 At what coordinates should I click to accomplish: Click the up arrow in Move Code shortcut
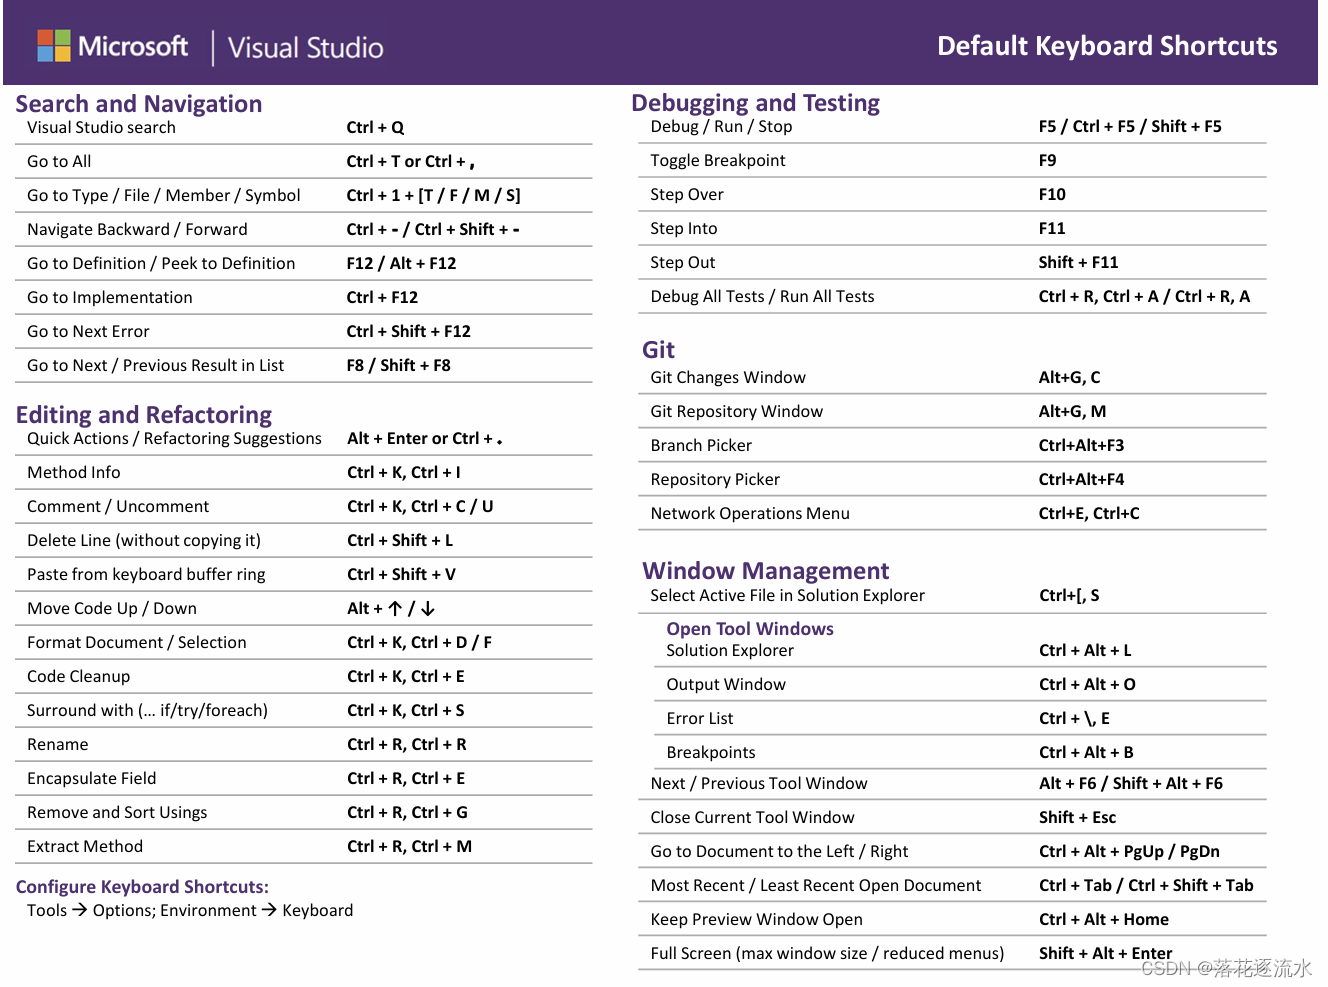click(x=395, y=608)
